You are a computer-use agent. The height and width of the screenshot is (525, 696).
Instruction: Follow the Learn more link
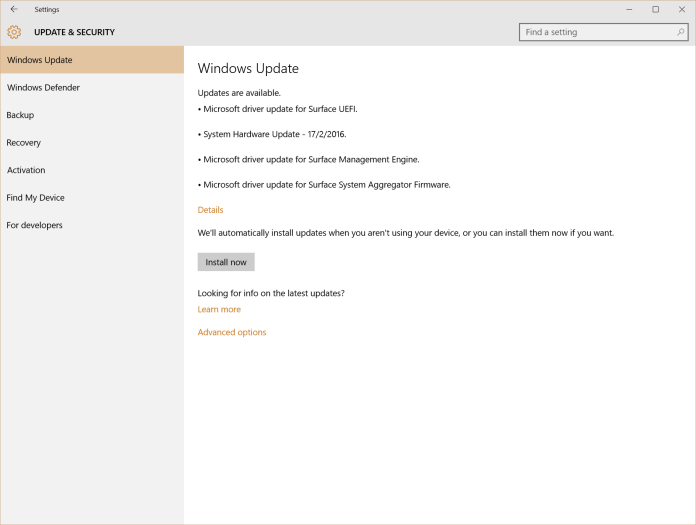coord(219,309)
